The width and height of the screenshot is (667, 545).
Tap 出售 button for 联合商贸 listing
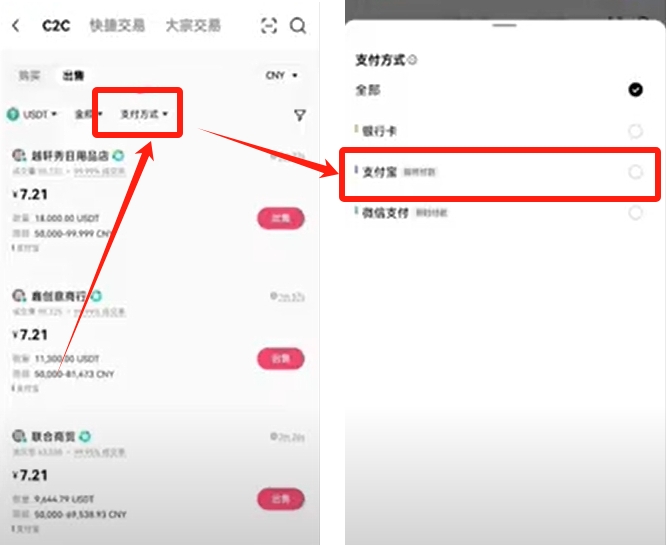click(x=281, y=499)
